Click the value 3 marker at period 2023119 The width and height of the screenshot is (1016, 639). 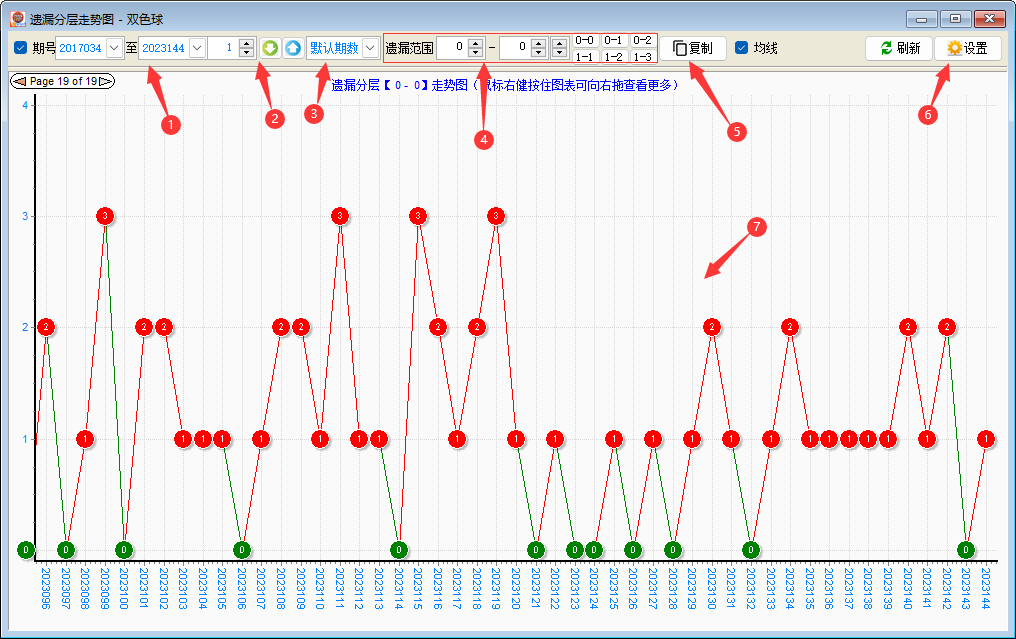click(x=496, y=216)
